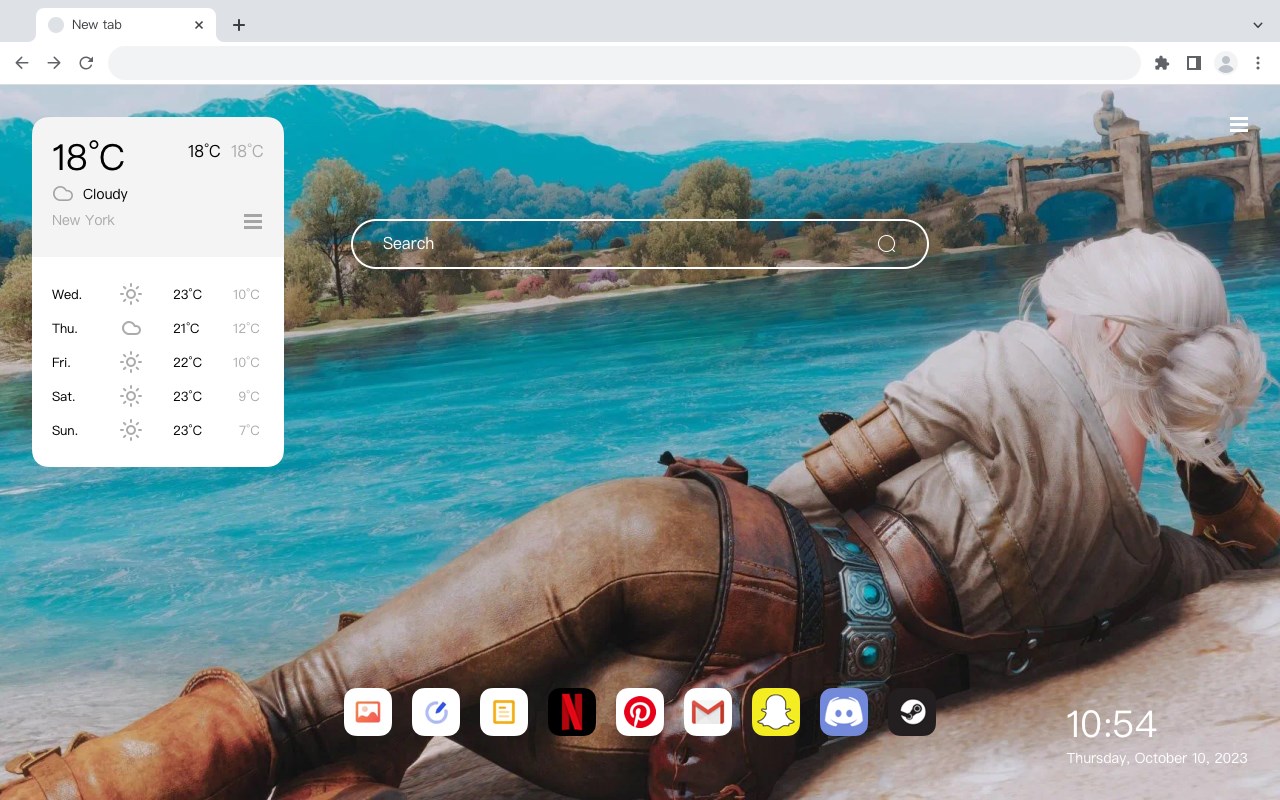Screen dimensions: 1280x800
Task: Go back to the previous page
Action: (22, 63)
